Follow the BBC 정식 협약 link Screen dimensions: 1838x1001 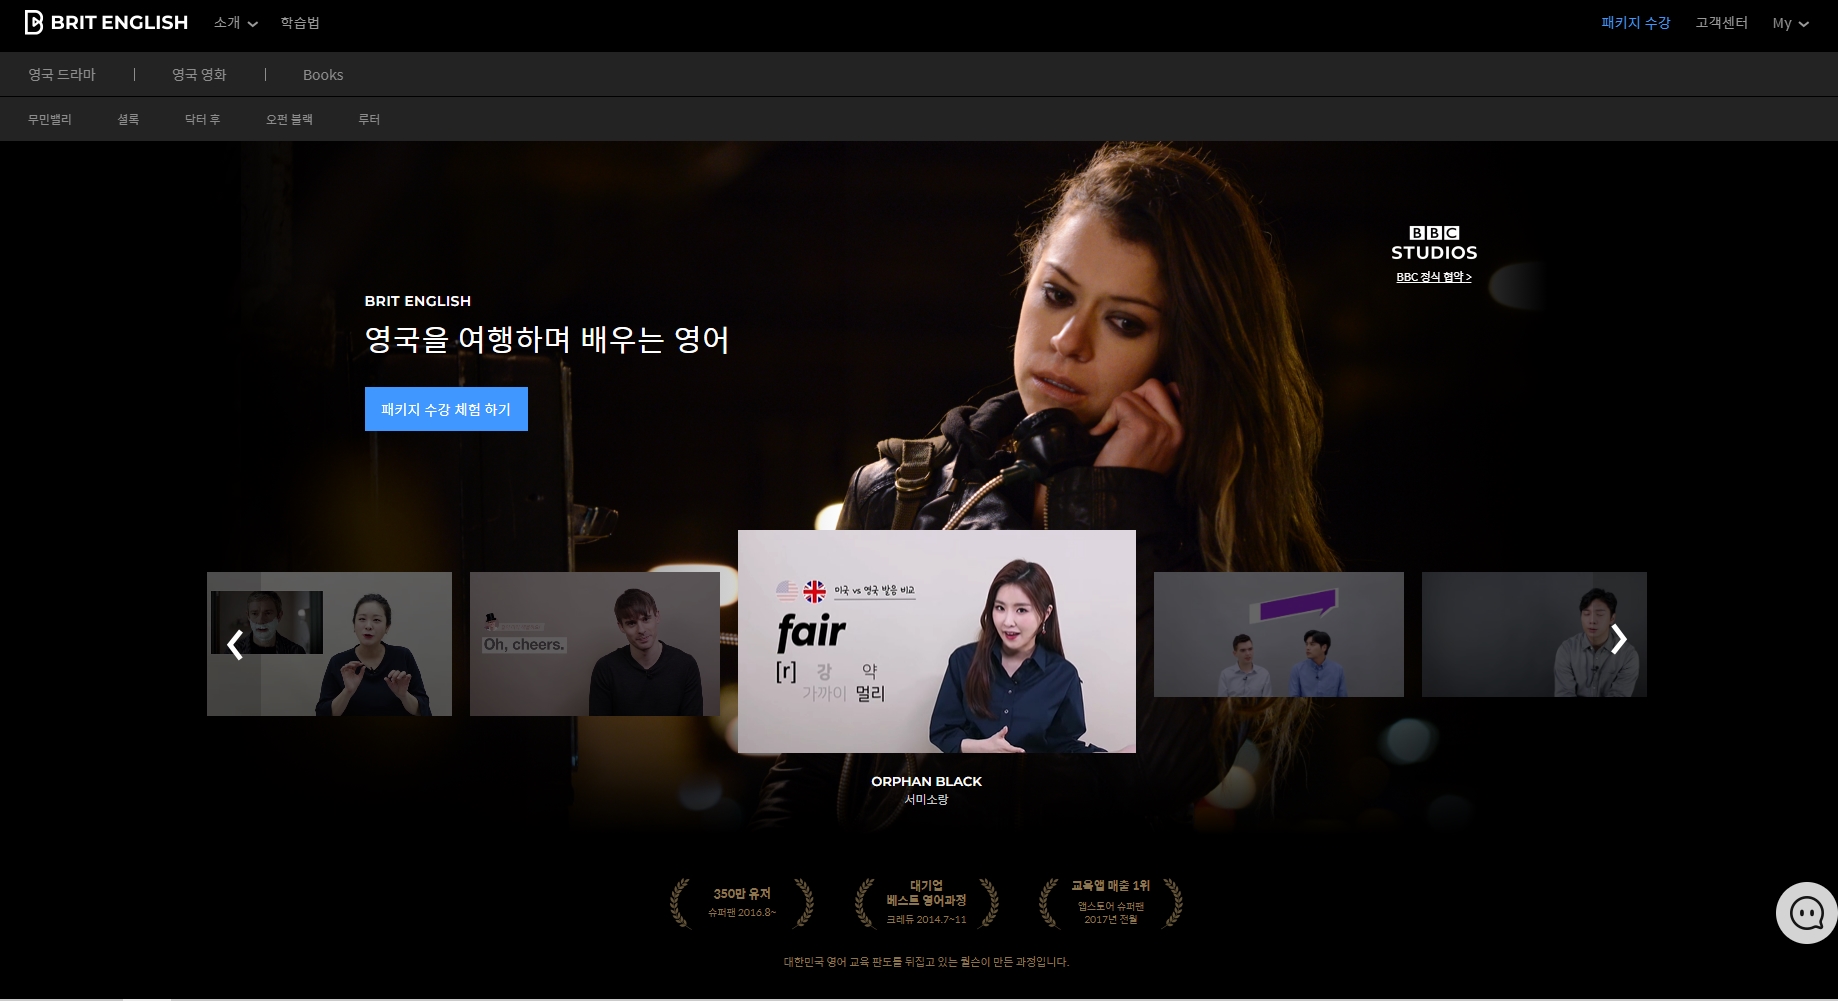1434,277
